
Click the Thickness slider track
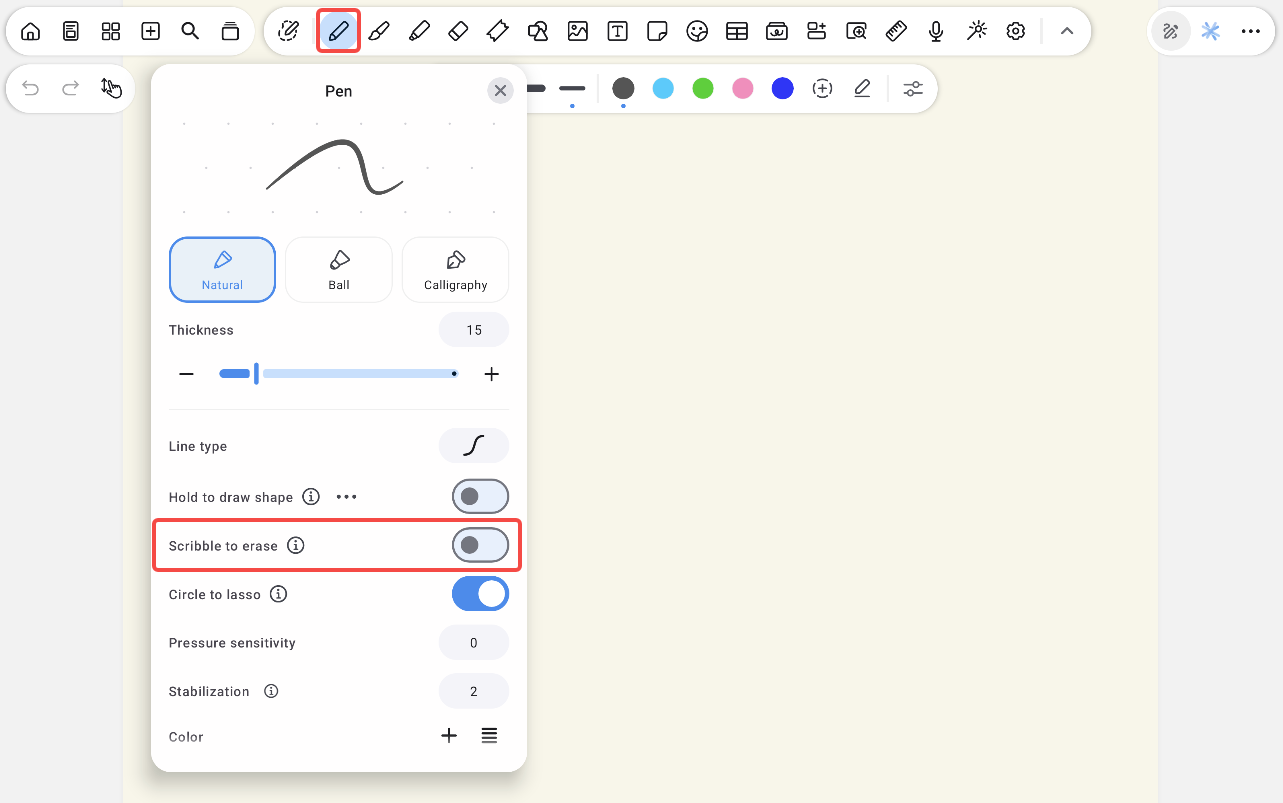tap(339, 374)
